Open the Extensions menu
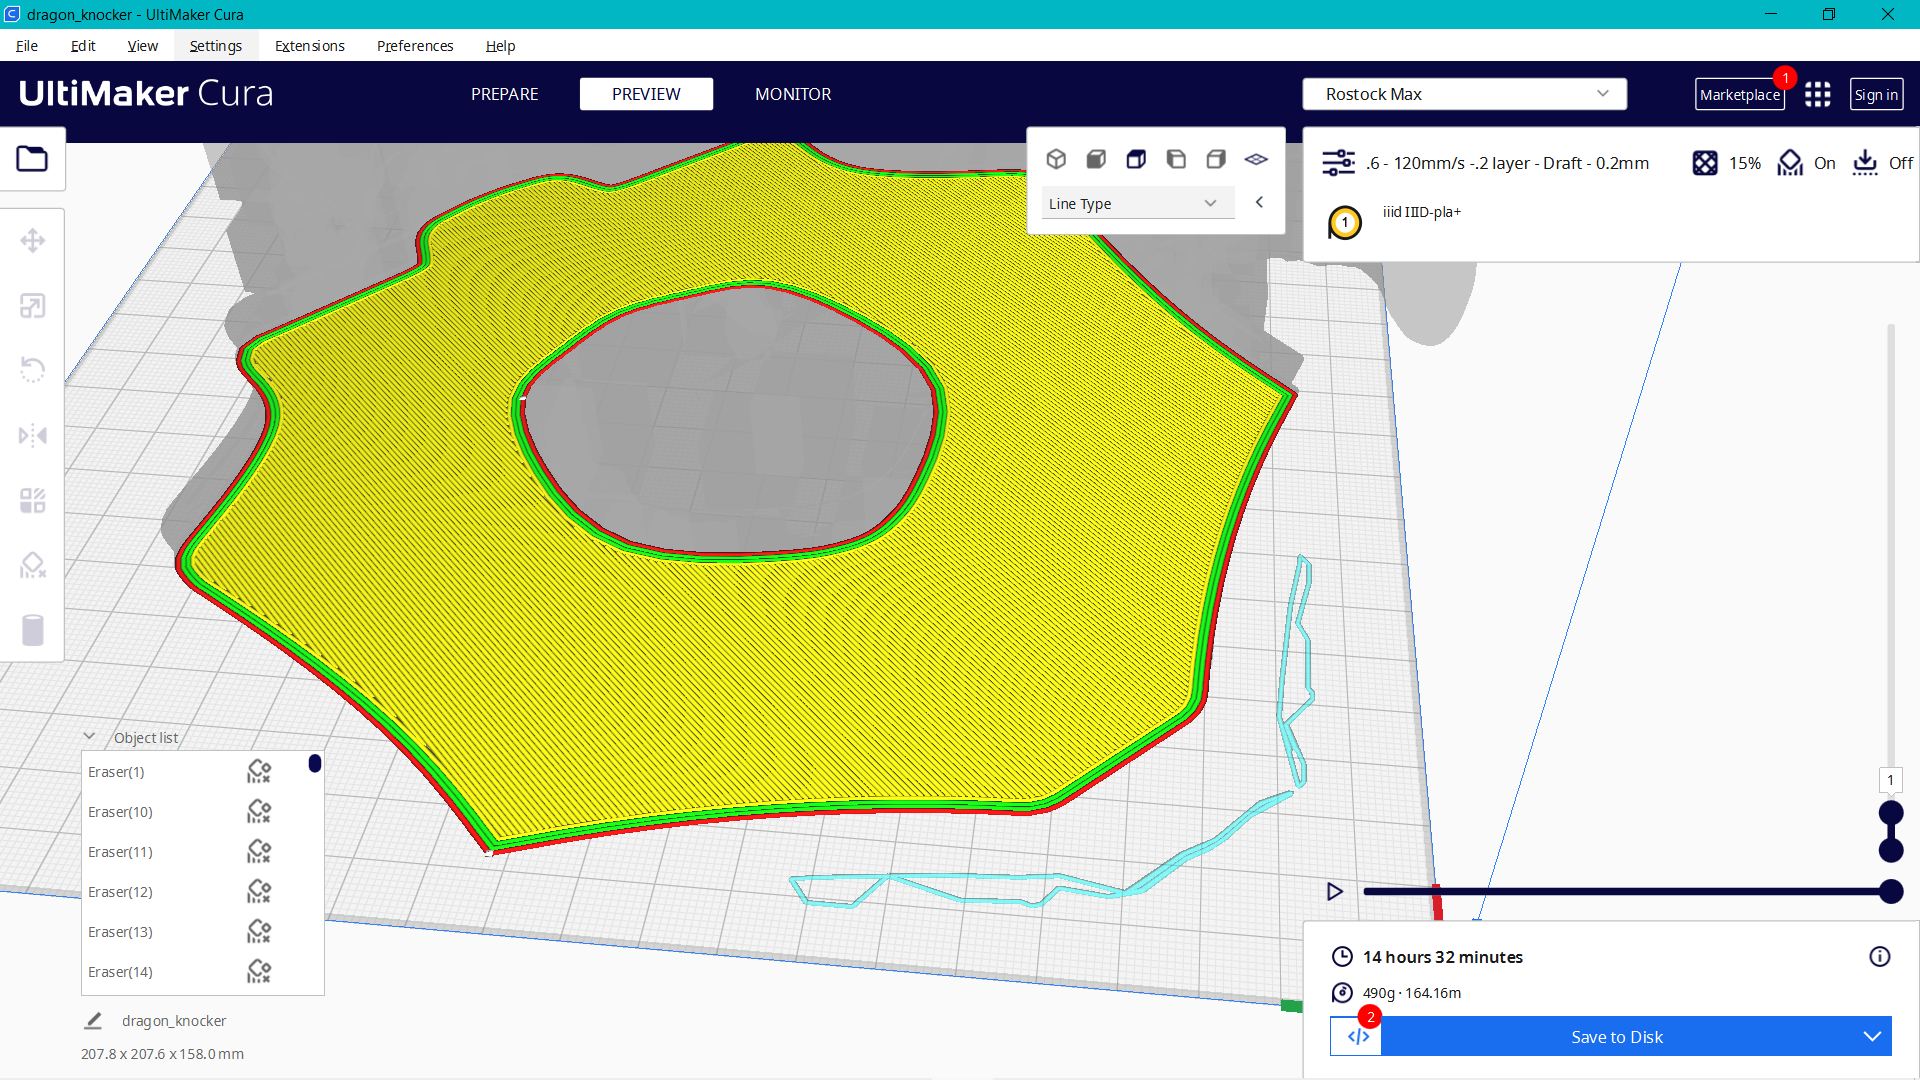The height and width of the screenshot is (1080, 1920). click(309, 45)
